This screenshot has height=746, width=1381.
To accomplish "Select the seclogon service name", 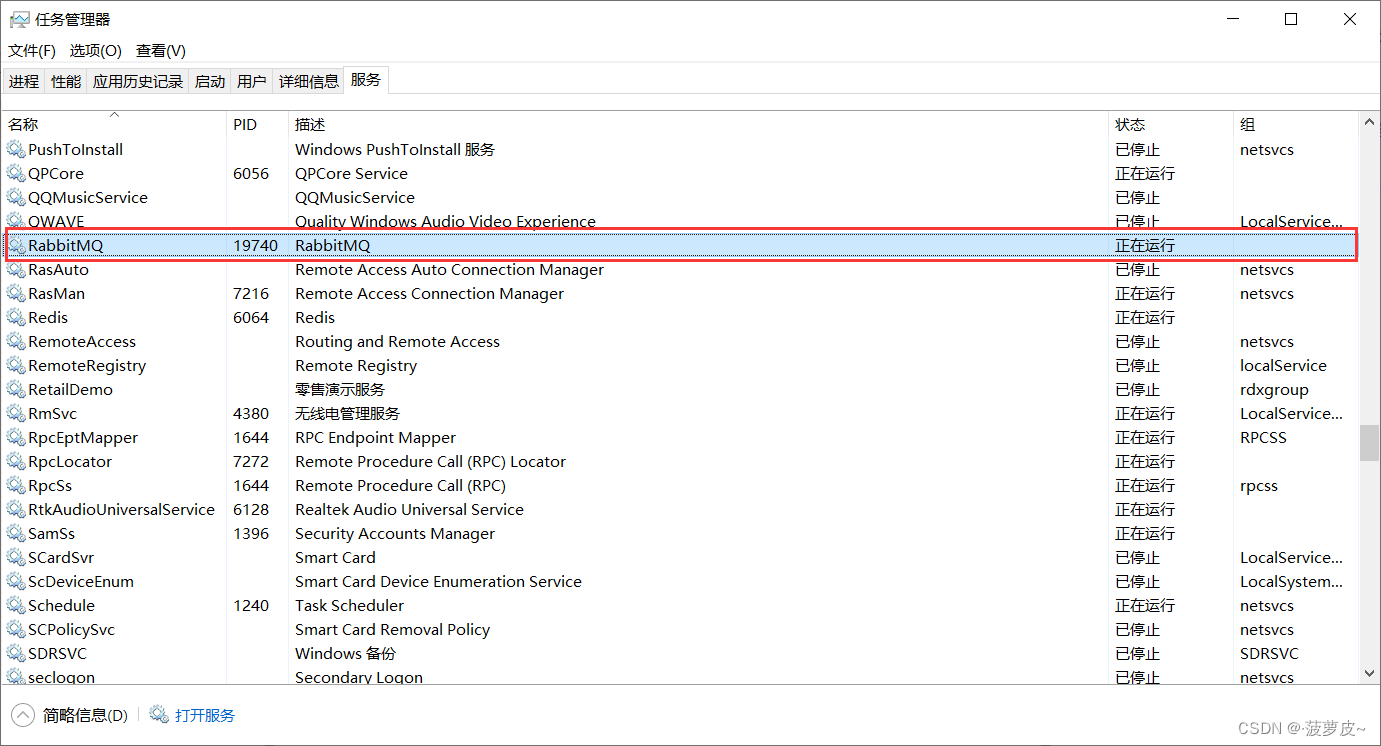I will 61,677.
